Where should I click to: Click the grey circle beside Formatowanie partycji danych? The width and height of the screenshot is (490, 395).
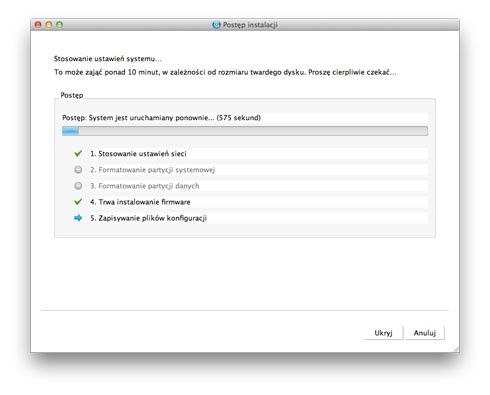78,186
